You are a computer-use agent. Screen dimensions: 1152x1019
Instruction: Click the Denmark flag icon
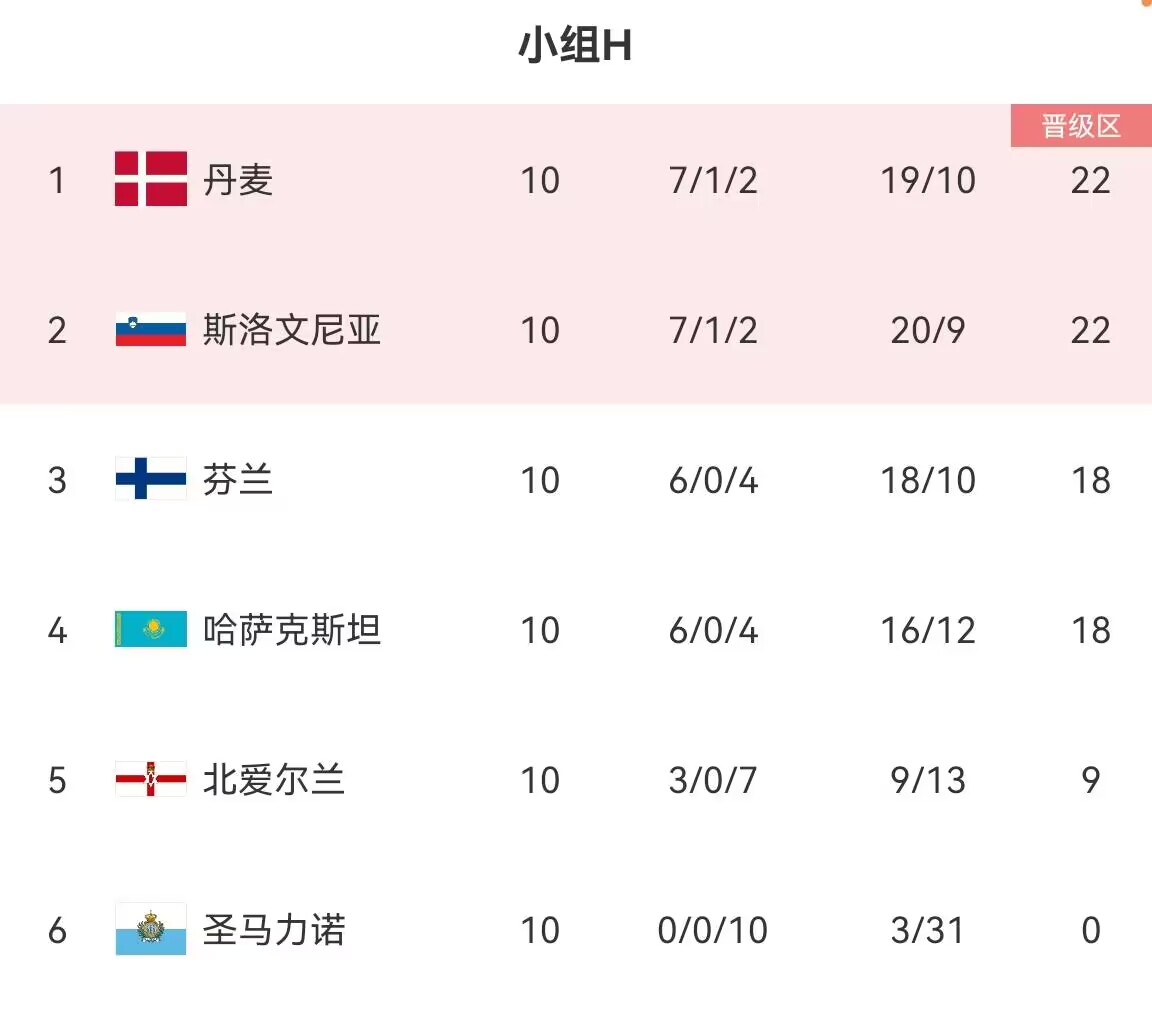click(x=151, y=180)
